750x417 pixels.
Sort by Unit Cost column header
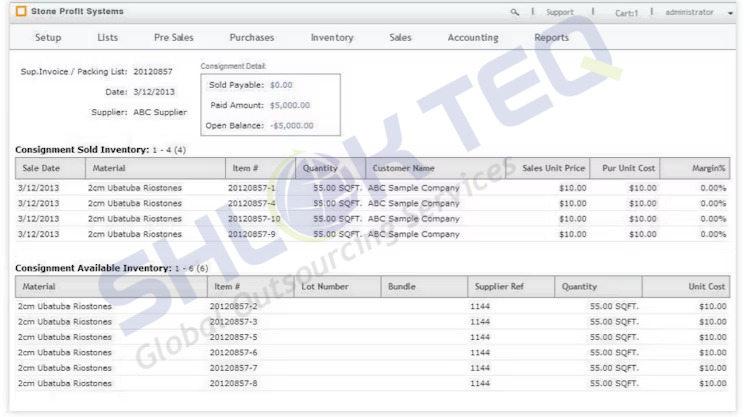click(686, 286)
